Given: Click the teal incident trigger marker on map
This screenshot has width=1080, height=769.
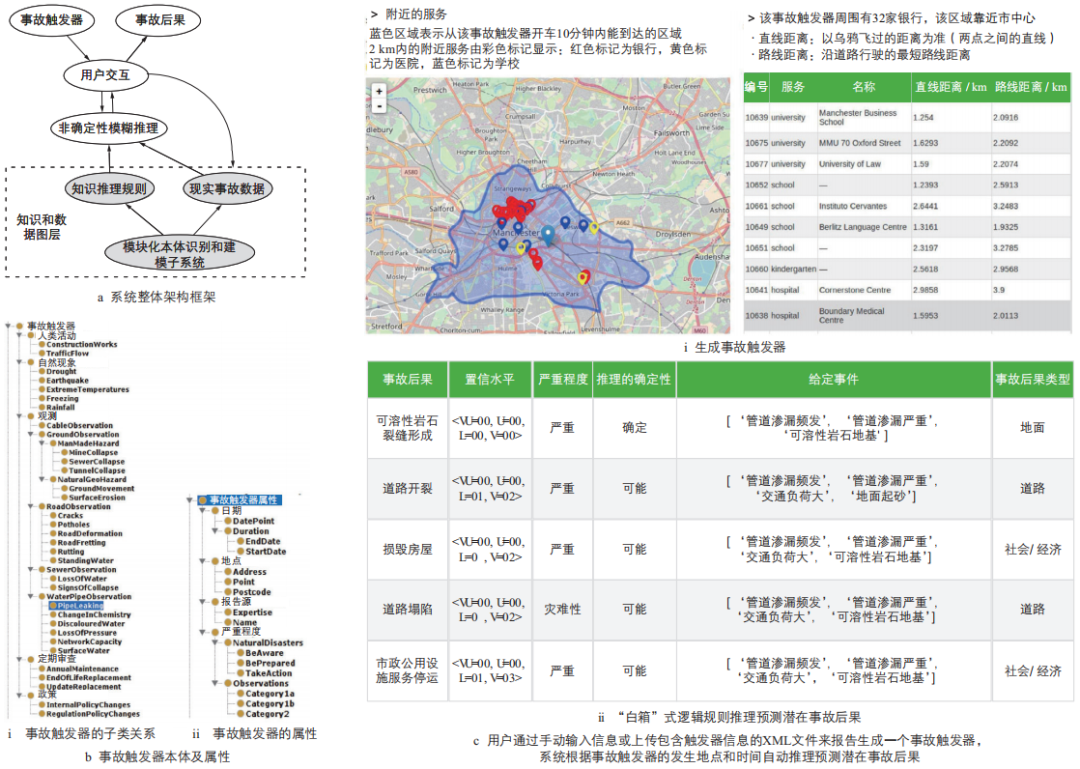Looking at the screenshot, I should coord(548,235).
